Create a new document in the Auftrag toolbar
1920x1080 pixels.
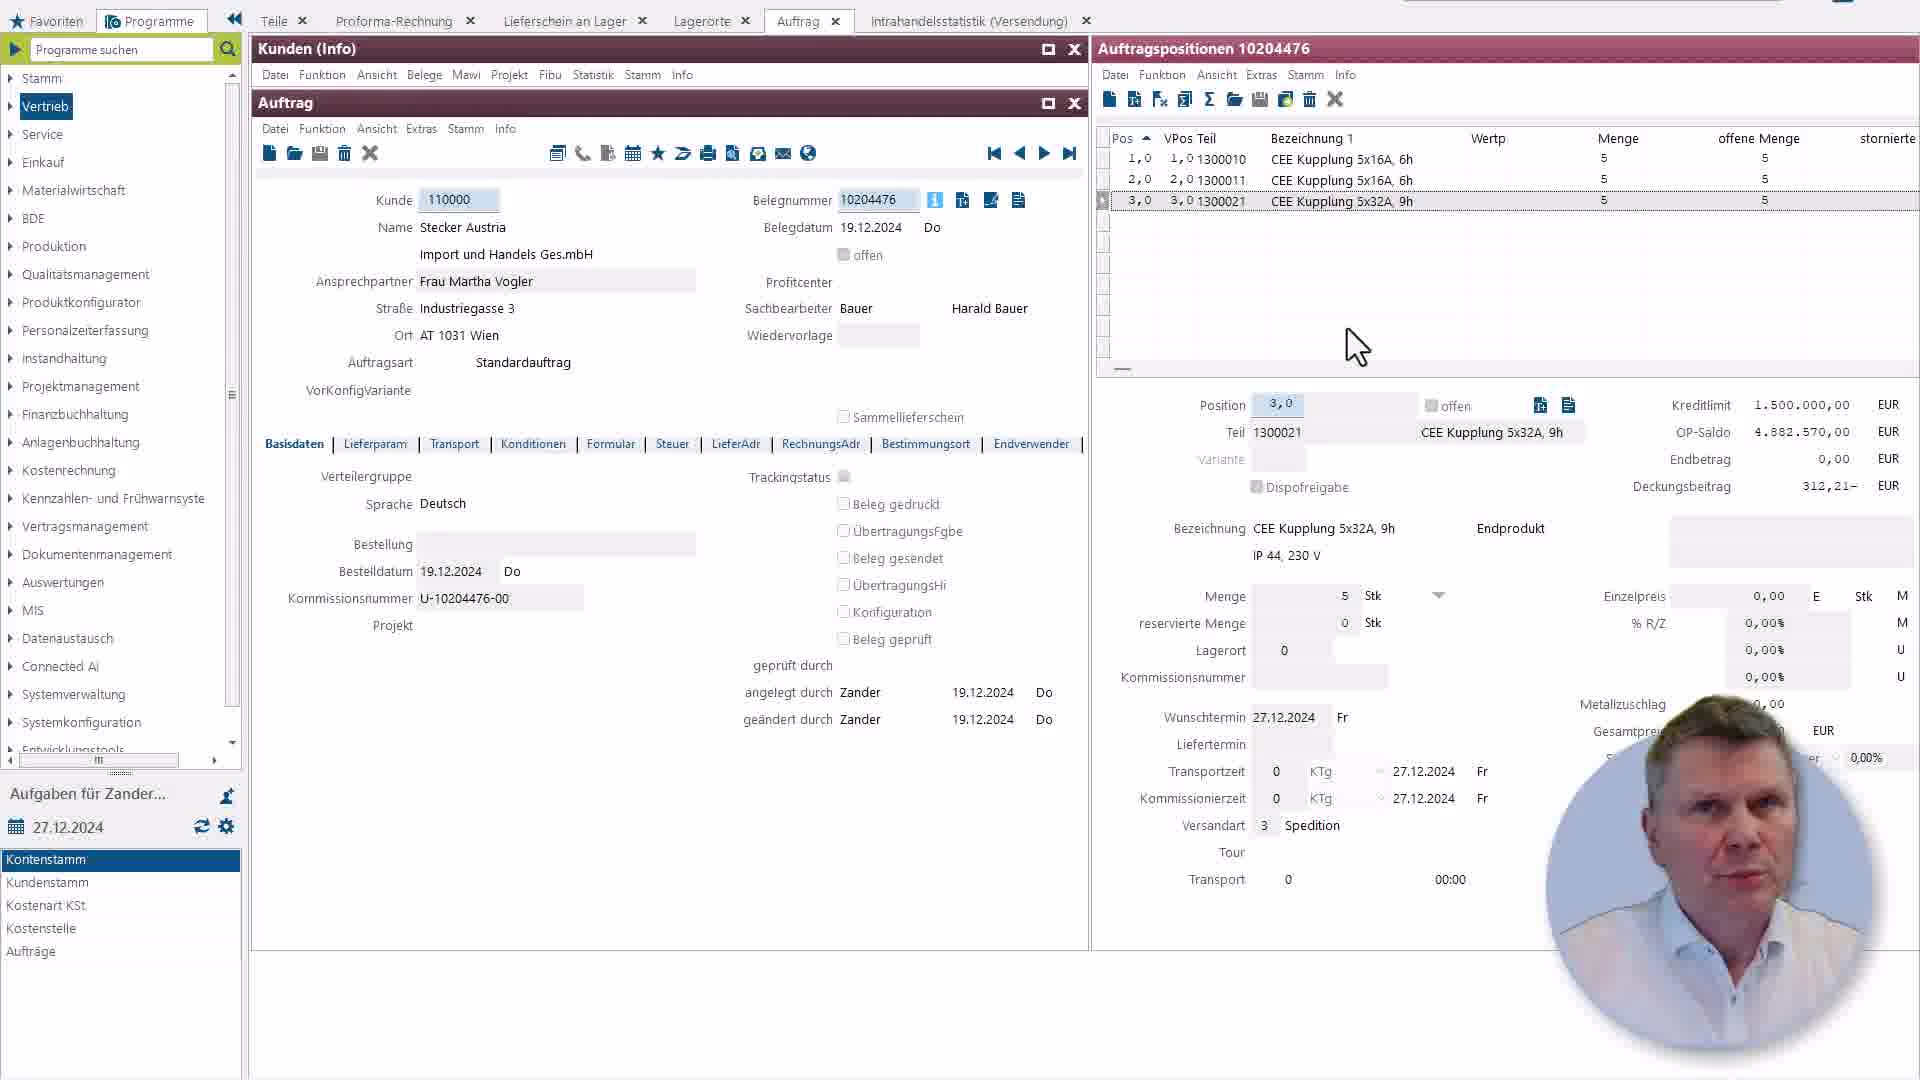pyautogui.click(x=269, y=153)
